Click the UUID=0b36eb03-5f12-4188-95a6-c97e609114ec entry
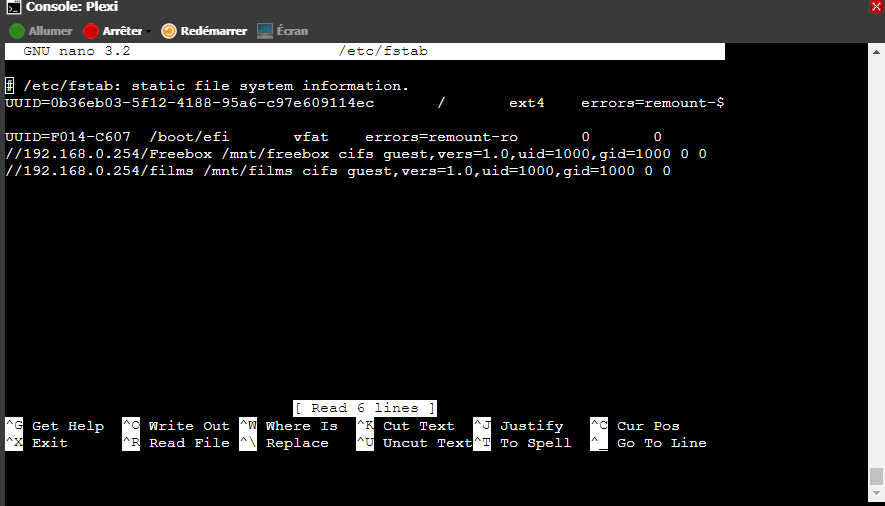This screenshot has height=506, width=885. click(190, 103)
